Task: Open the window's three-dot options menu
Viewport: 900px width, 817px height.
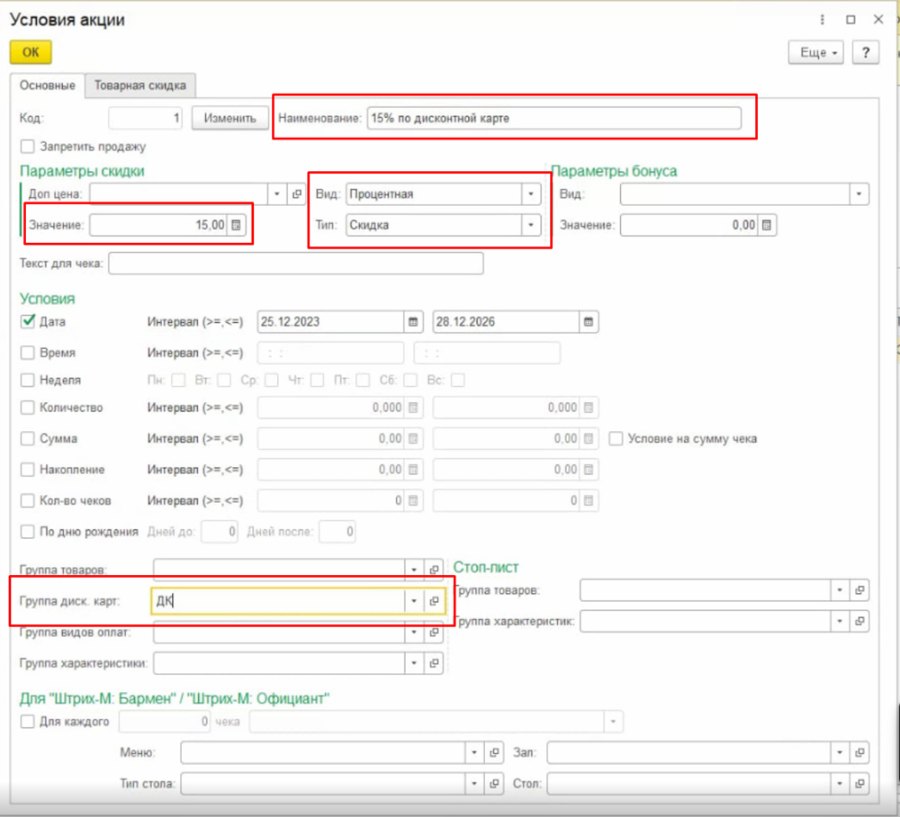Action: pos(823,20)
